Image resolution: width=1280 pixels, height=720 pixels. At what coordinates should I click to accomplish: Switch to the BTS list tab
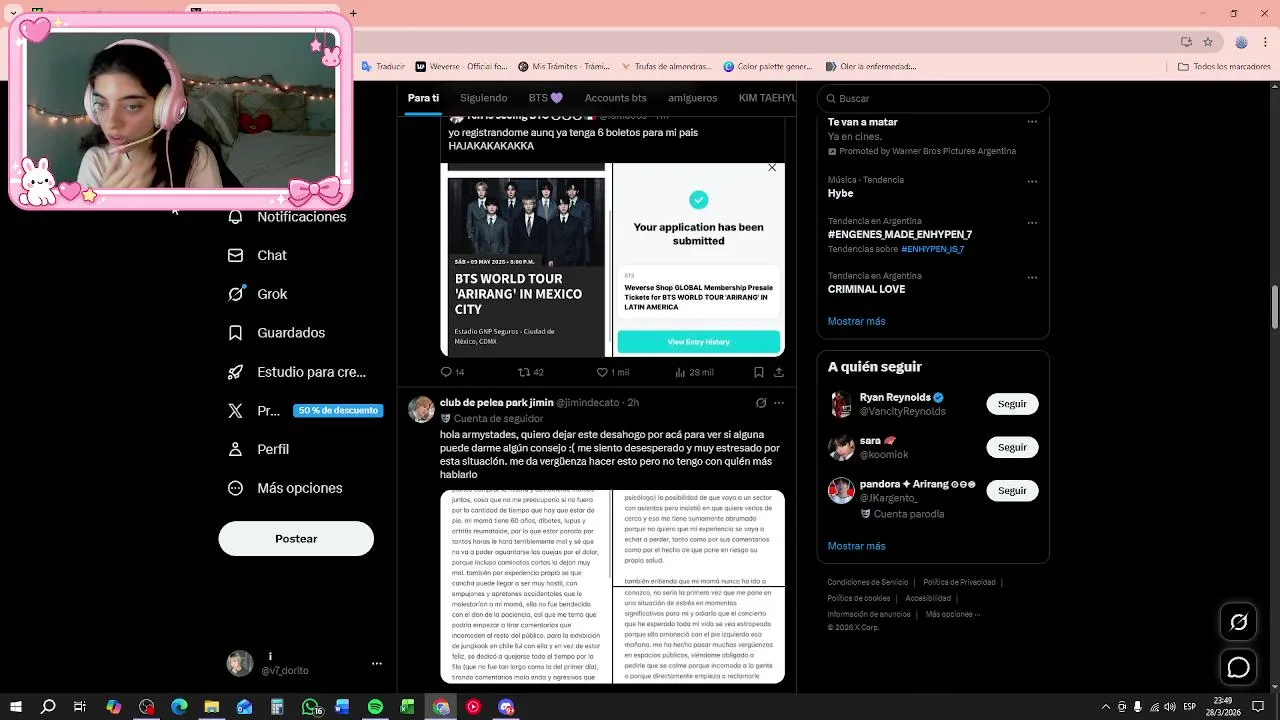point(546,98)
